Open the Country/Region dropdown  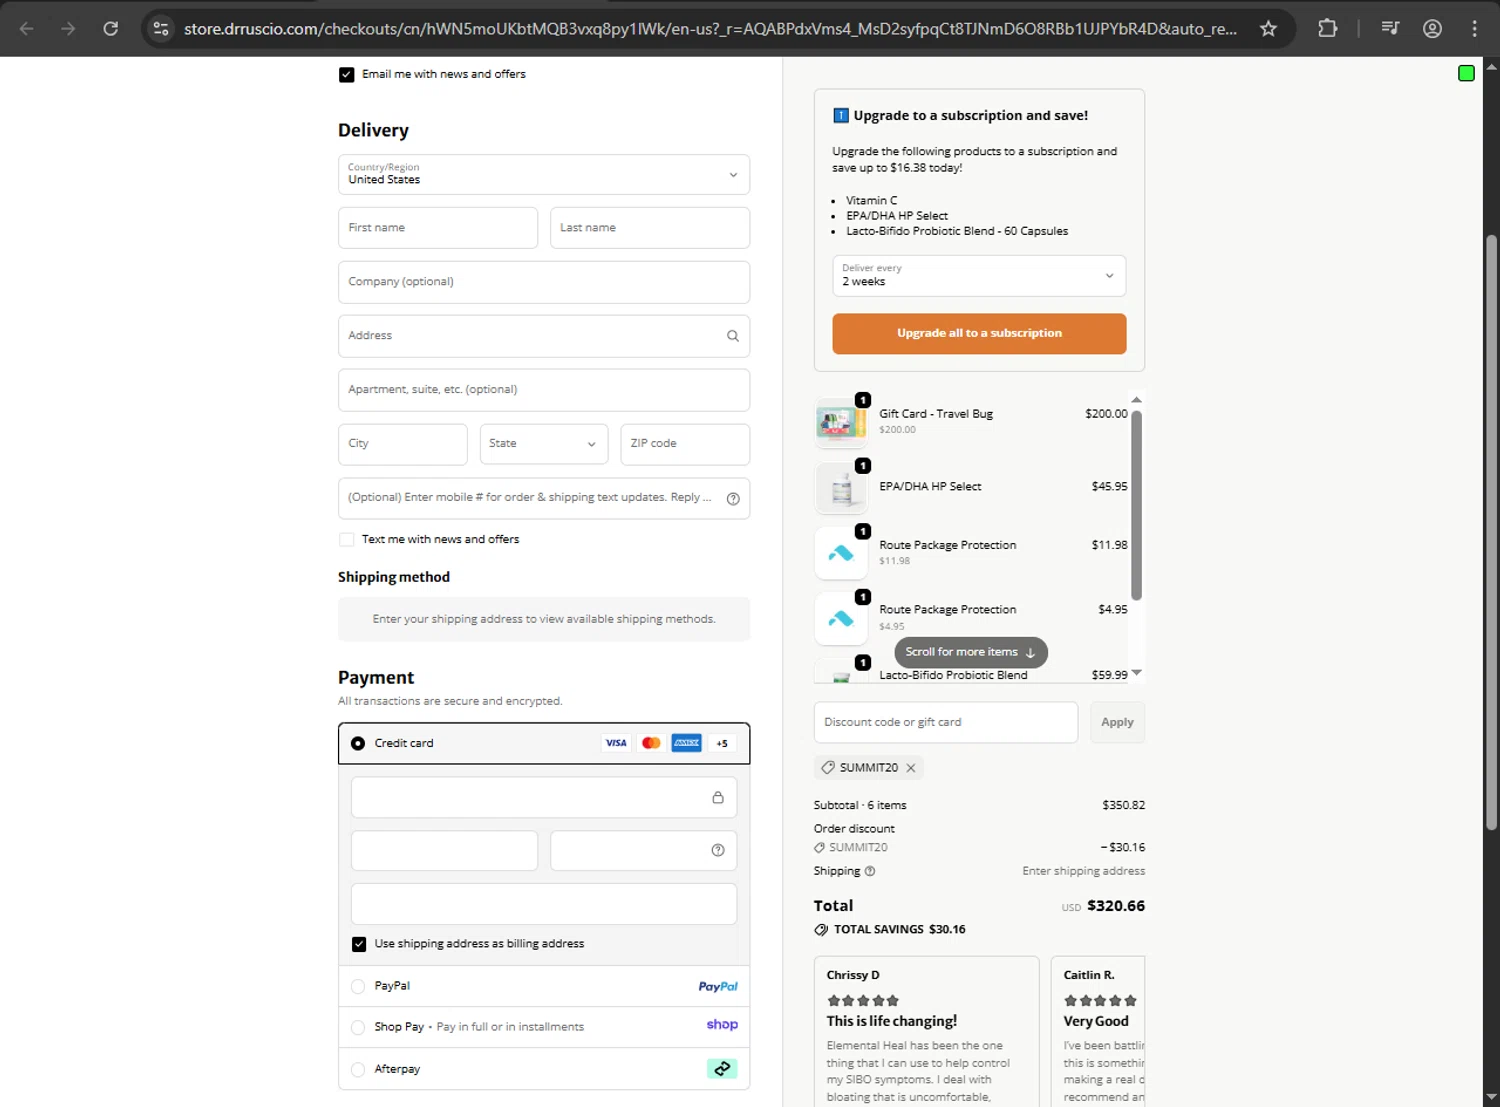tap(544, 175)
